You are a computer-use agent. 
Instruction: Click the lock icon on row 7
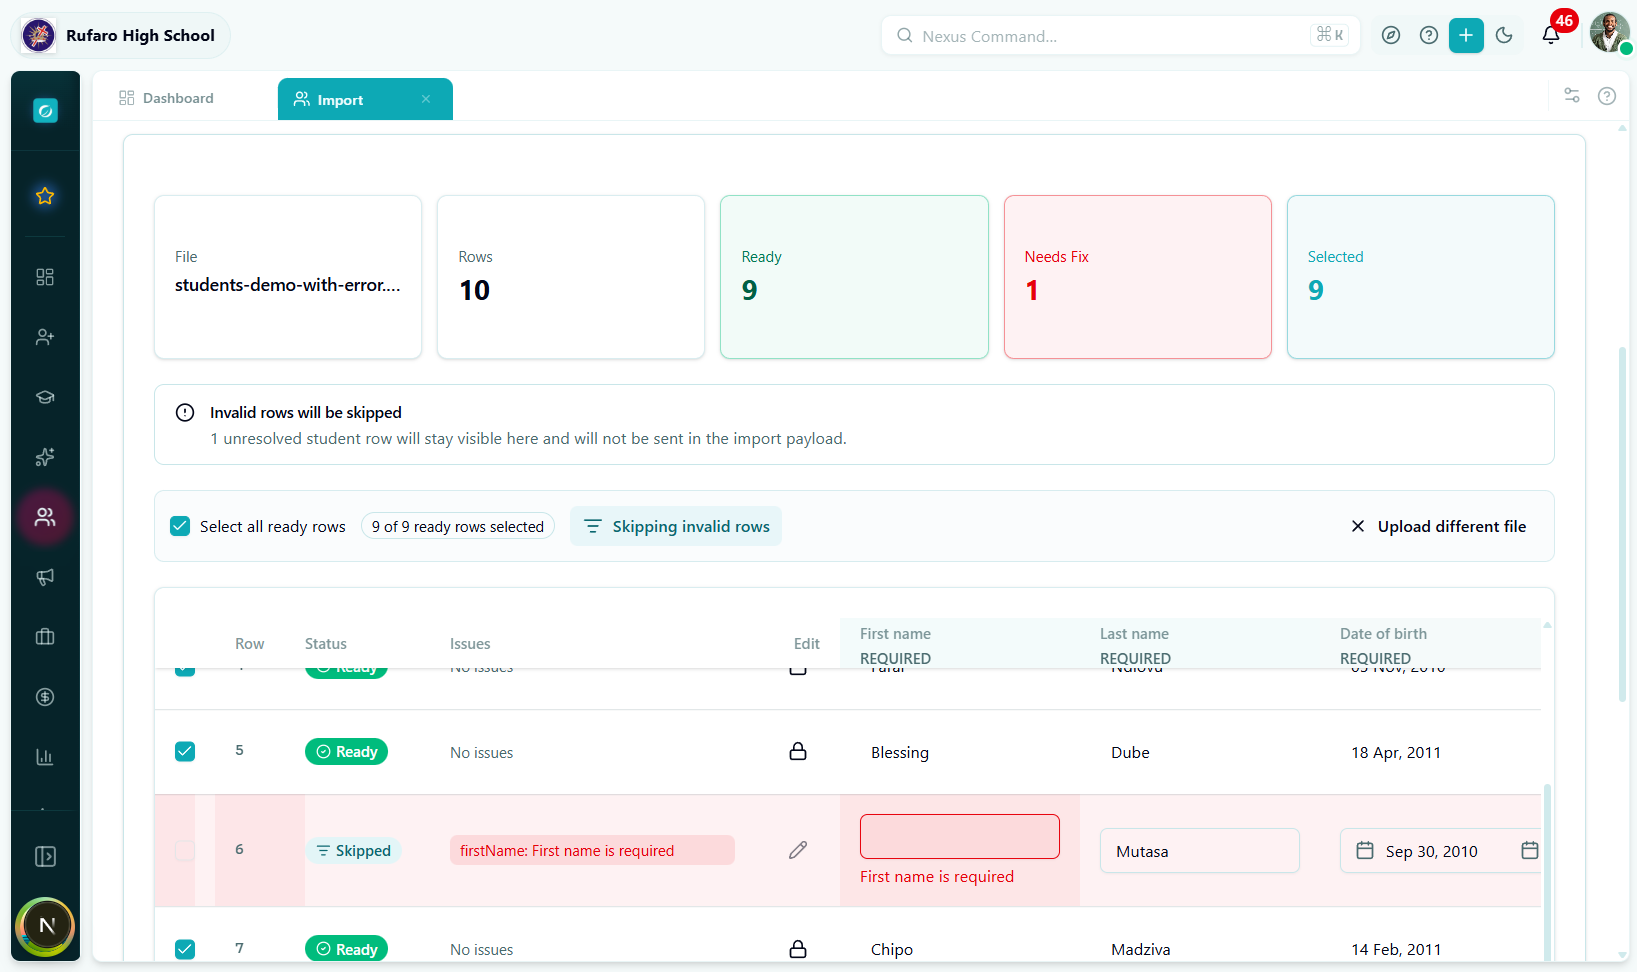click(798, 949)
